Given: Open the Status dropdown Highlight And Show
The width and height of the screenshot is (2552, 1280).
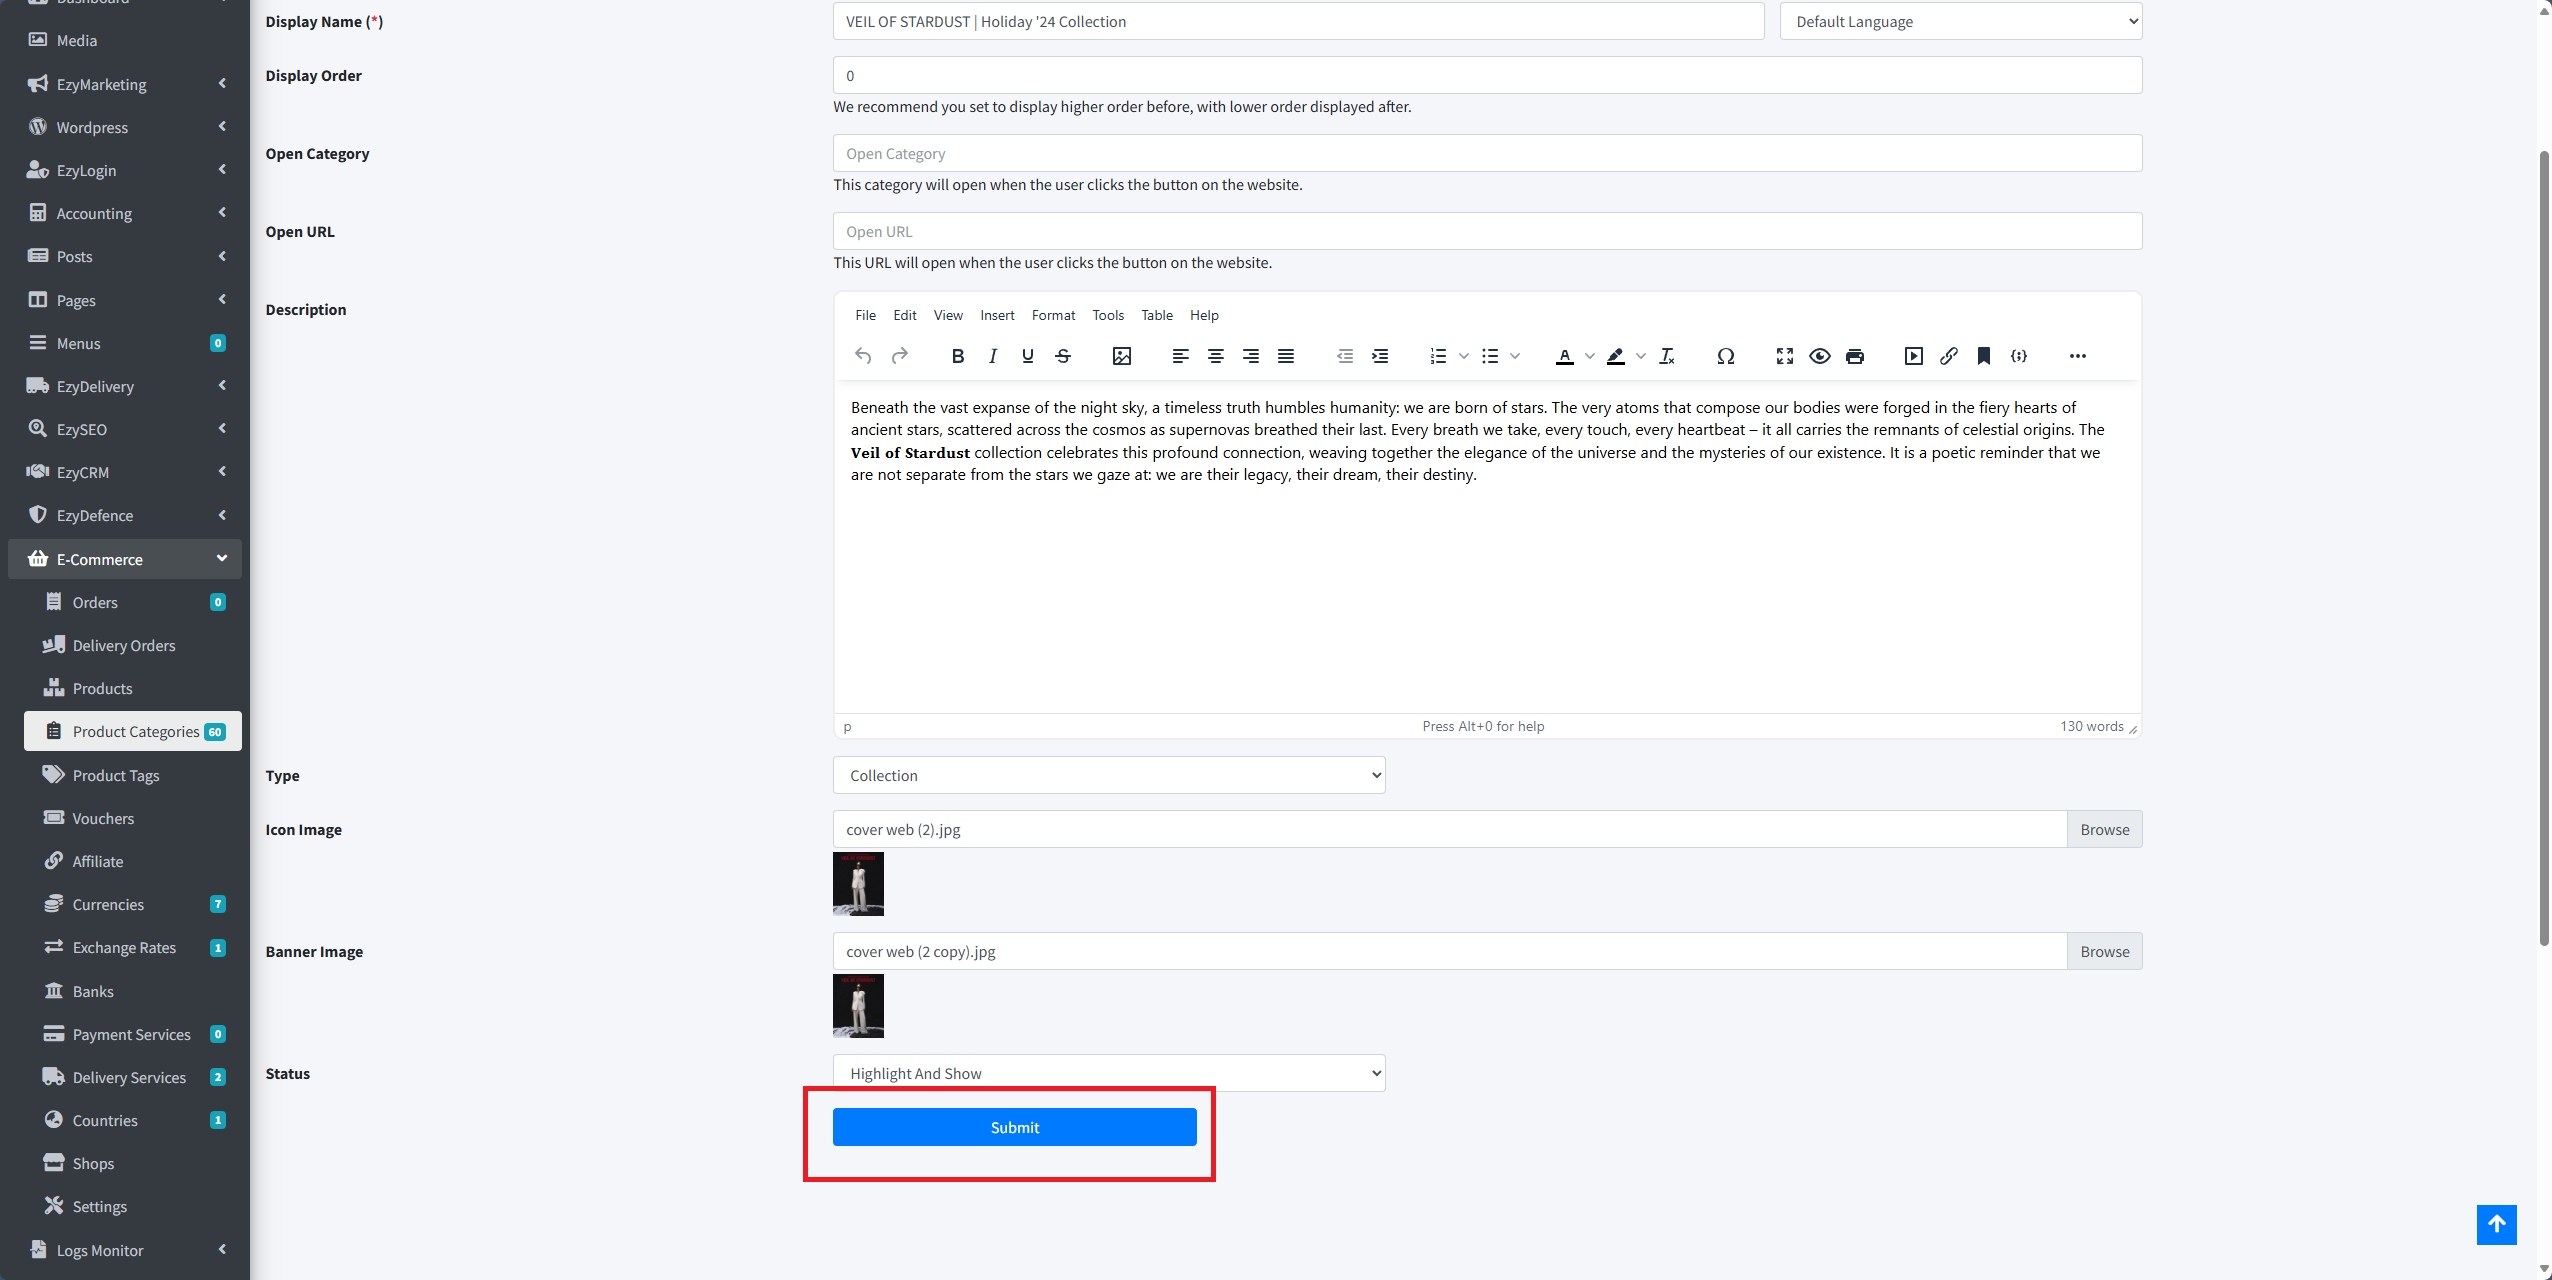Looking at the screenshot, I should [x=1108, y=1073].
